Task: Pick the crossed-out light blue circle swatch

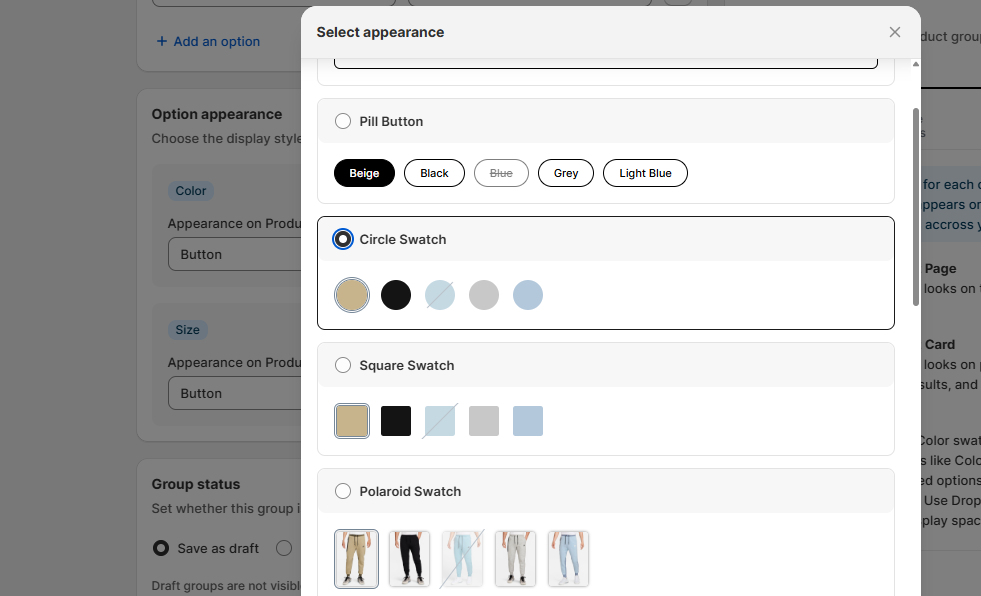Action: point(440,295)
